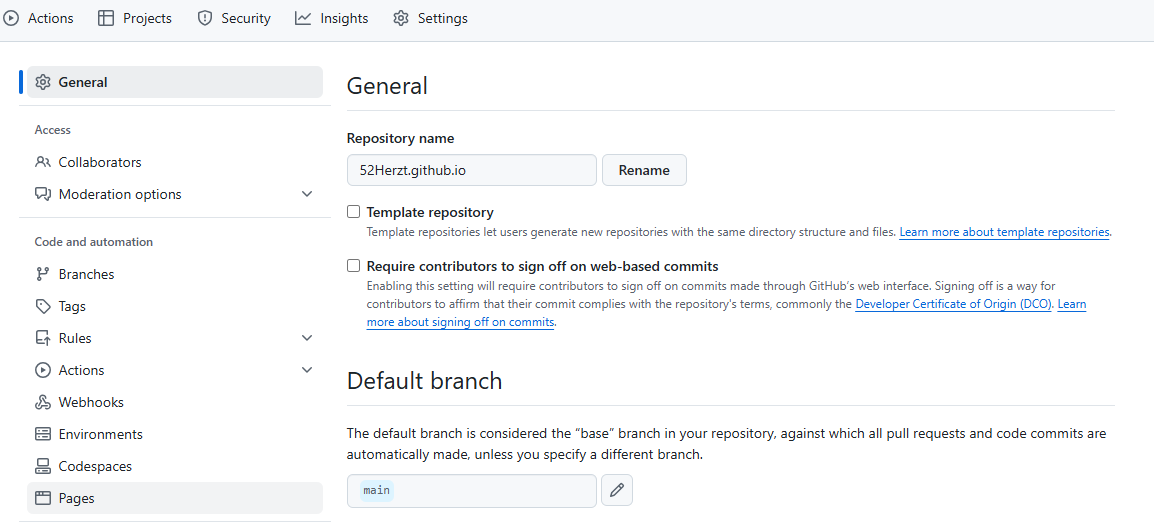Expand the Rules section chevron

[307, 338]
